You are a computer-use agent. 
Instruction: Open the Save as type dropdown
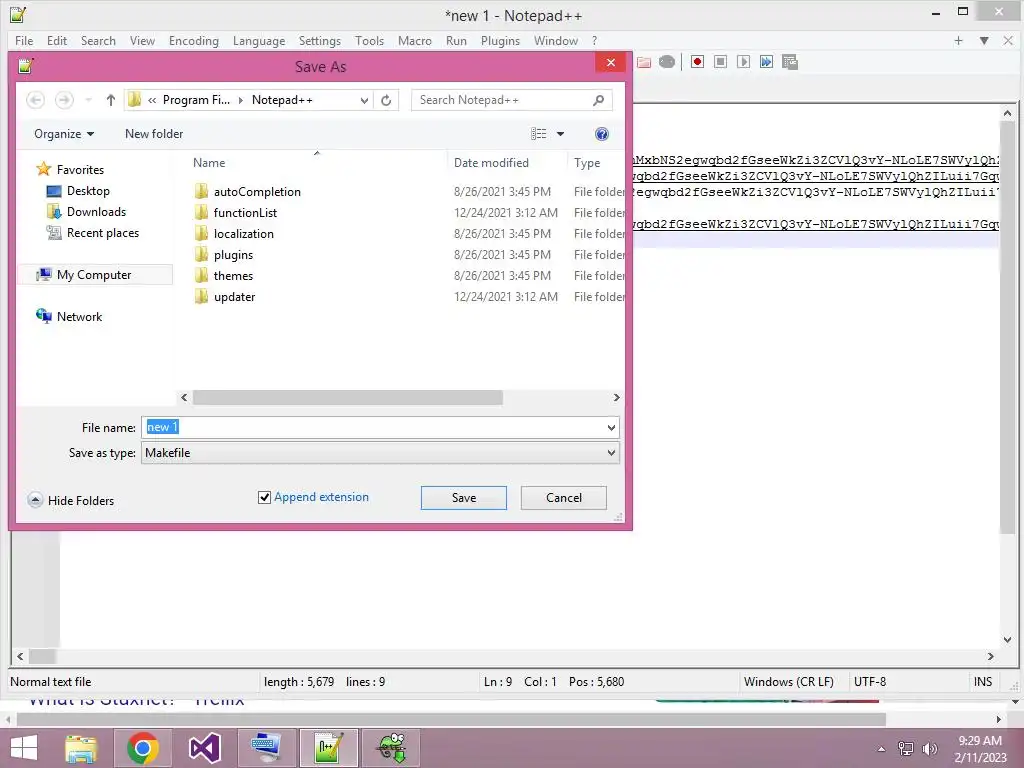coord(611,453)
